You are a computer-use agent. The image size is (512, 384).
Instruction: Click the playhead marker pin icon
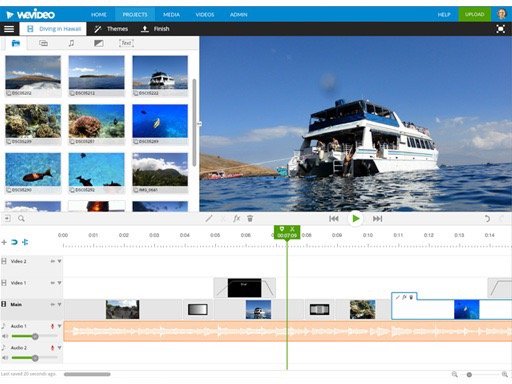[x=282, y=229]
